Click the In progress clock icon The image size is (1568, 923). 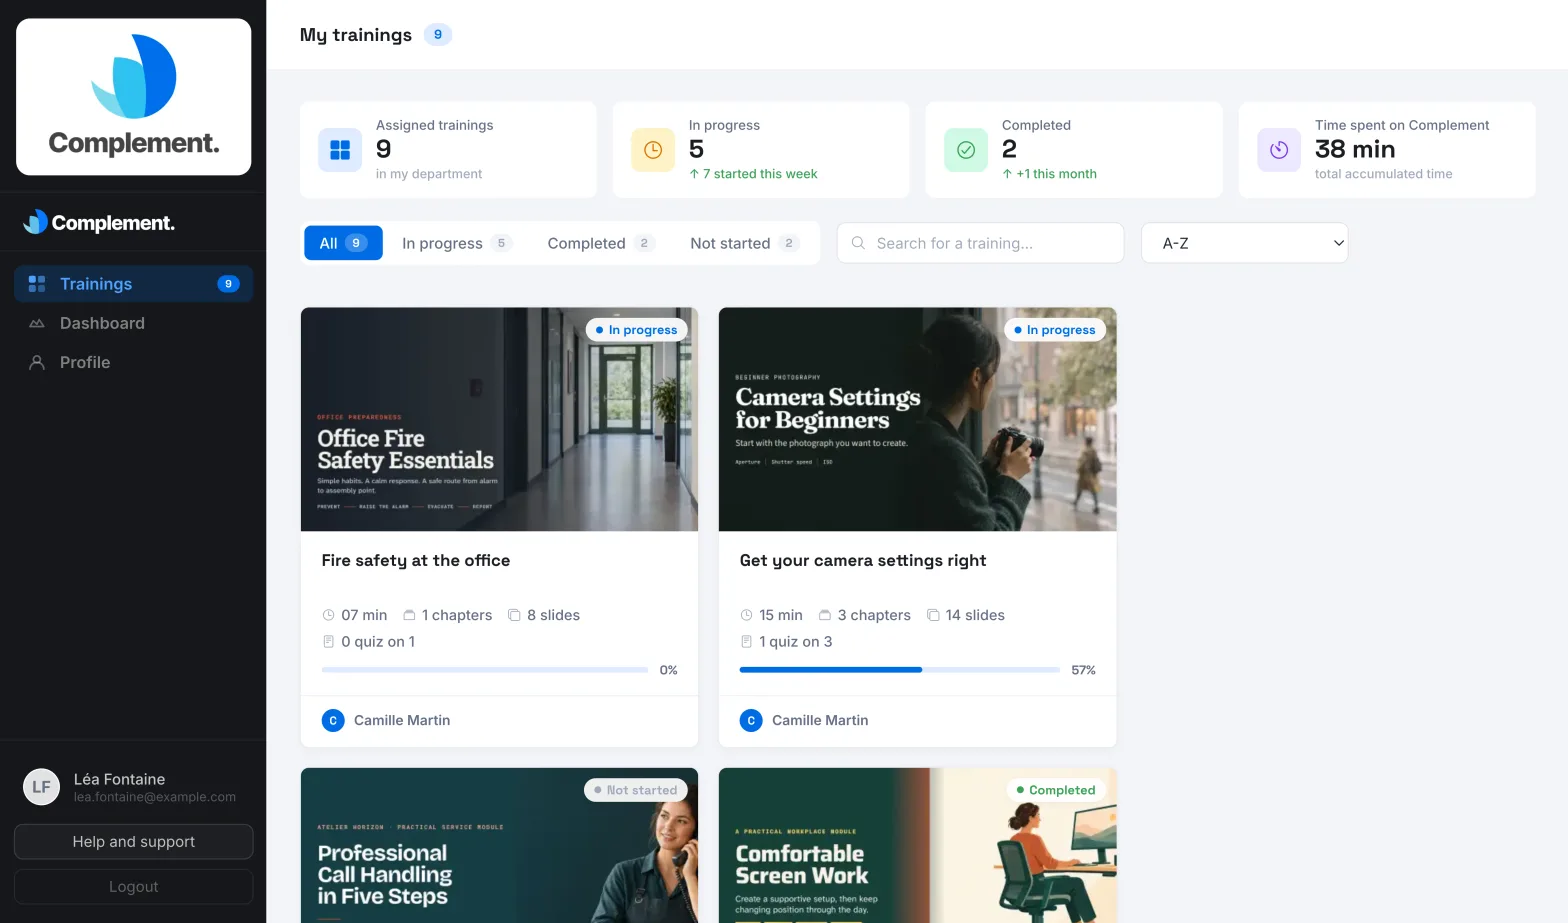(x=653, y=150)
